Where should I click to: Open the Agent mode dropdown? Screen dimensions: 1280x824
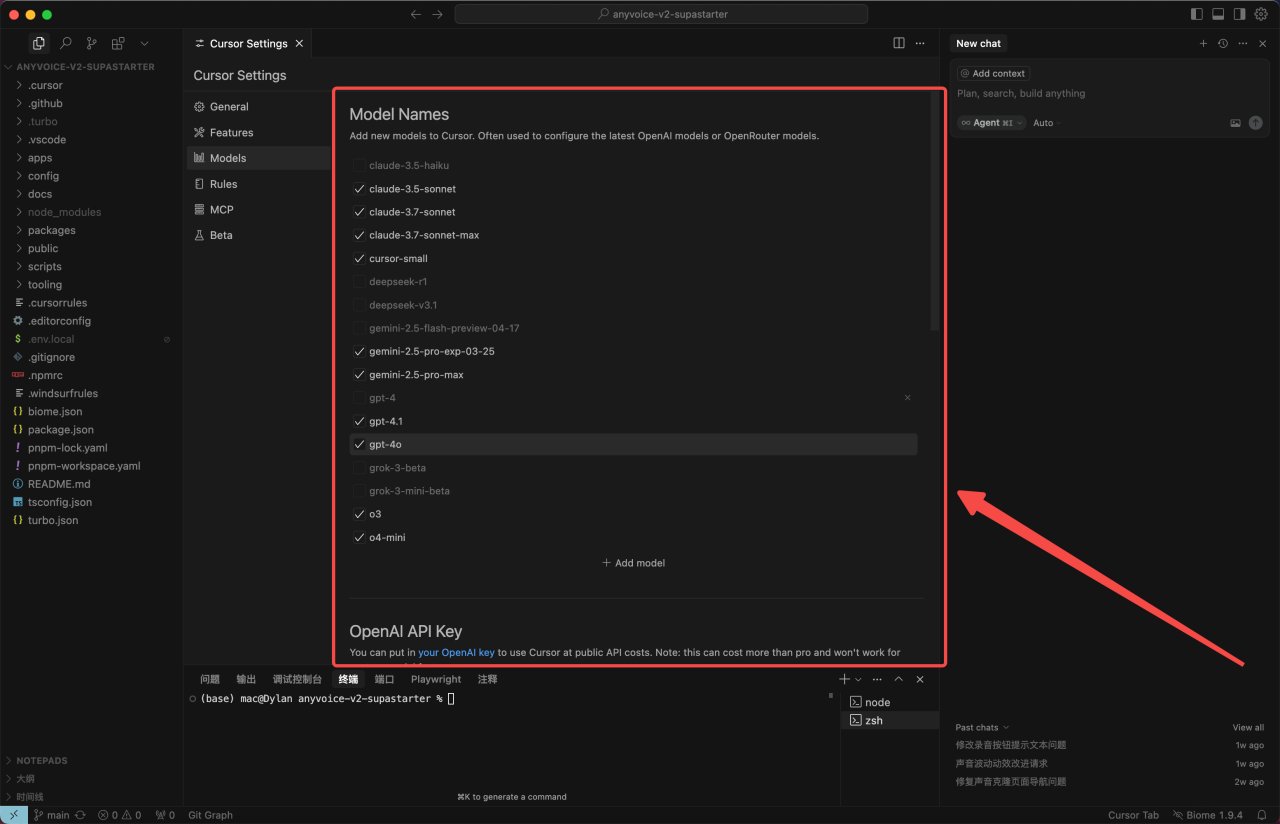click(x=991, y=123)
